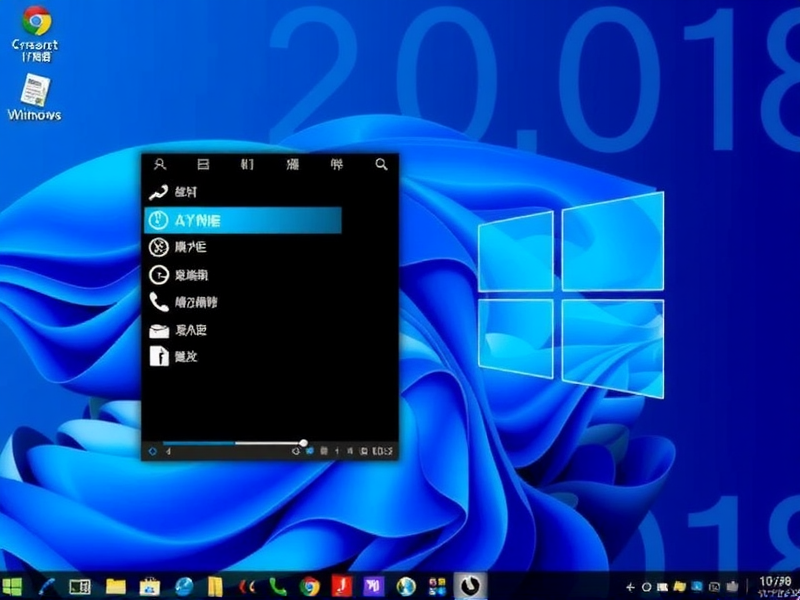Select the person profile icon in the top bar

point(159,164)
